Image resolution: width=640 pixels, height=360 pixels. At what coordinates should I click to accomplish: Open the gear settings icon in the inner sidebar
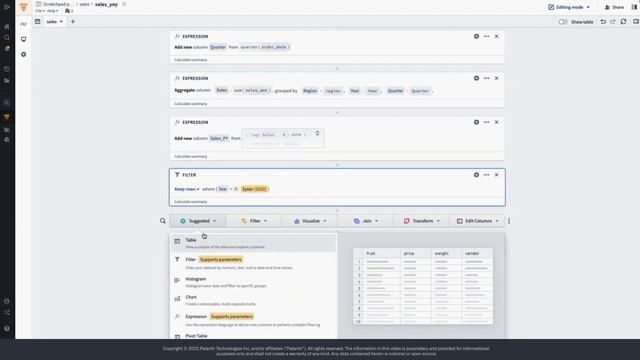point(24,54)
